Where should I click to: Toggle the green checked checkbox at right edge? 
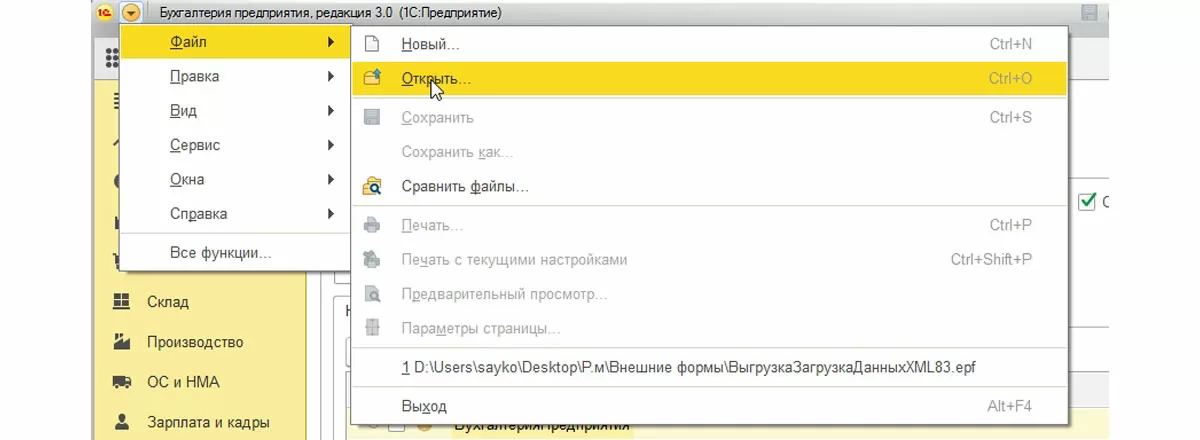pos(1087,202)
